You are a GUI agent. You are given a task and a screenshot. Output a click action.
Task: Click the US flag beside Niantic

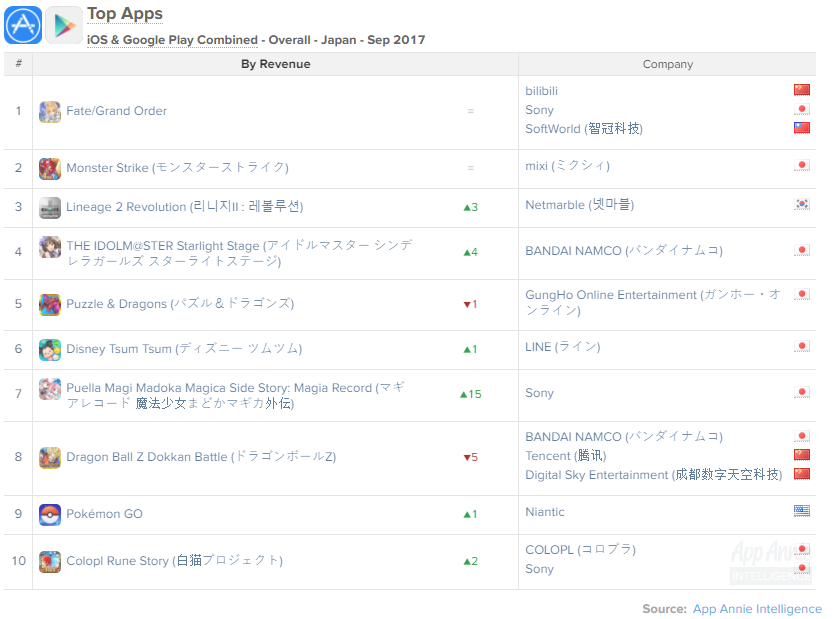pyautogui.click(x=802, y=511)
